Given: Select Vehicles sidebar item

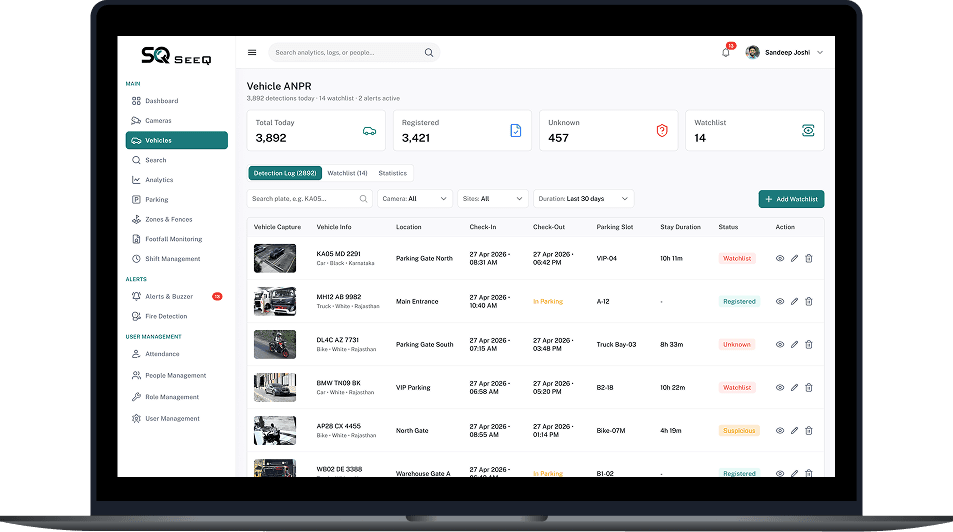Looking at the screenshot, I should [176, 140].
